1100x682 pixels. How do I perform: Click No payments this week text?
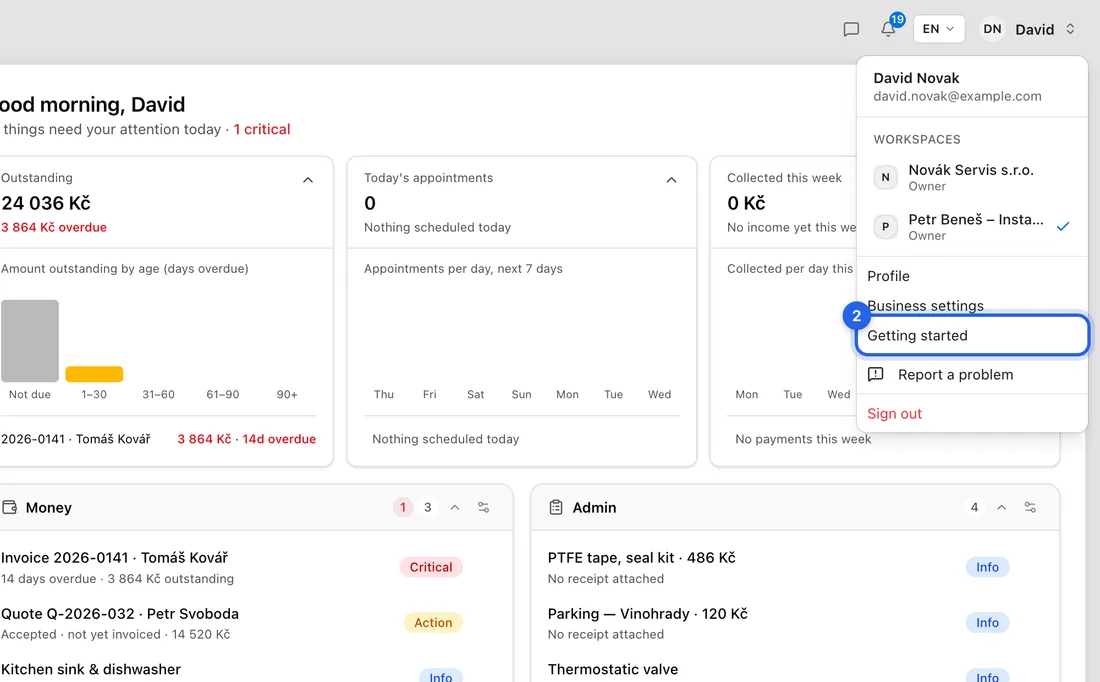tap(803, 439)
